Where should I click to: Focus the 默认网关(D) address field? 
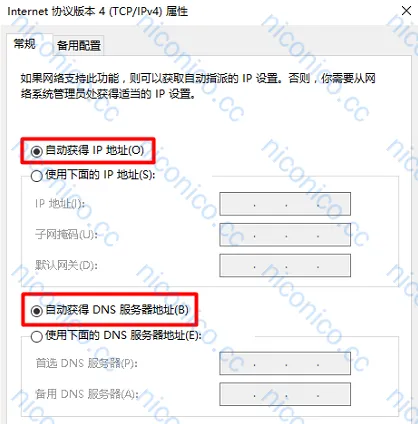tap(285, 266)
